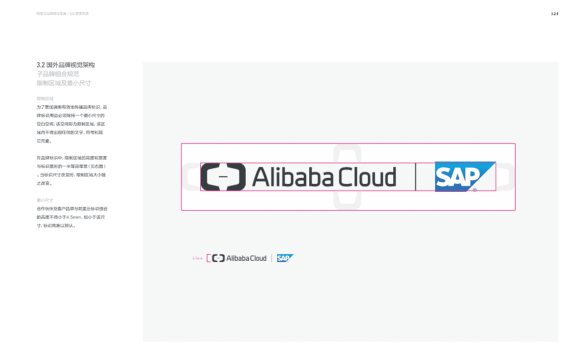Click the pink 4.5mm measurement label
Screen dimensions: 570x360
197,259
